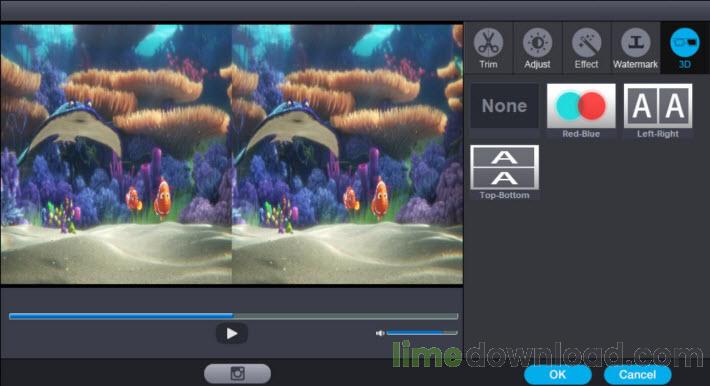Image resolution: width=710 pixels, height=386 pixels.
Task: Adjust the volume slider
Action: (x=422, y=333)
